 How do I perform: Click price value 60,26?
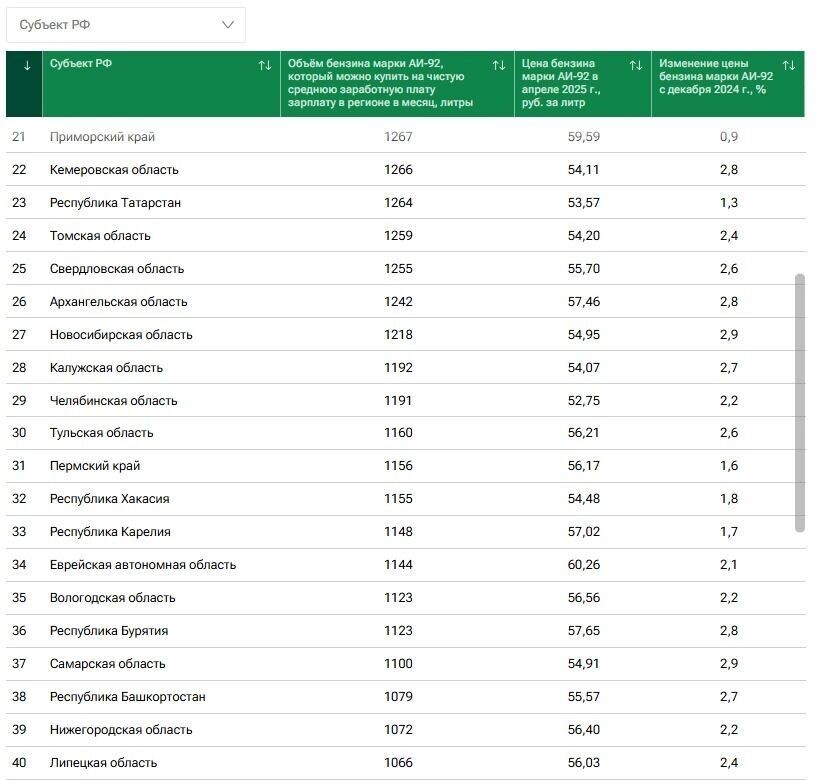584,564
